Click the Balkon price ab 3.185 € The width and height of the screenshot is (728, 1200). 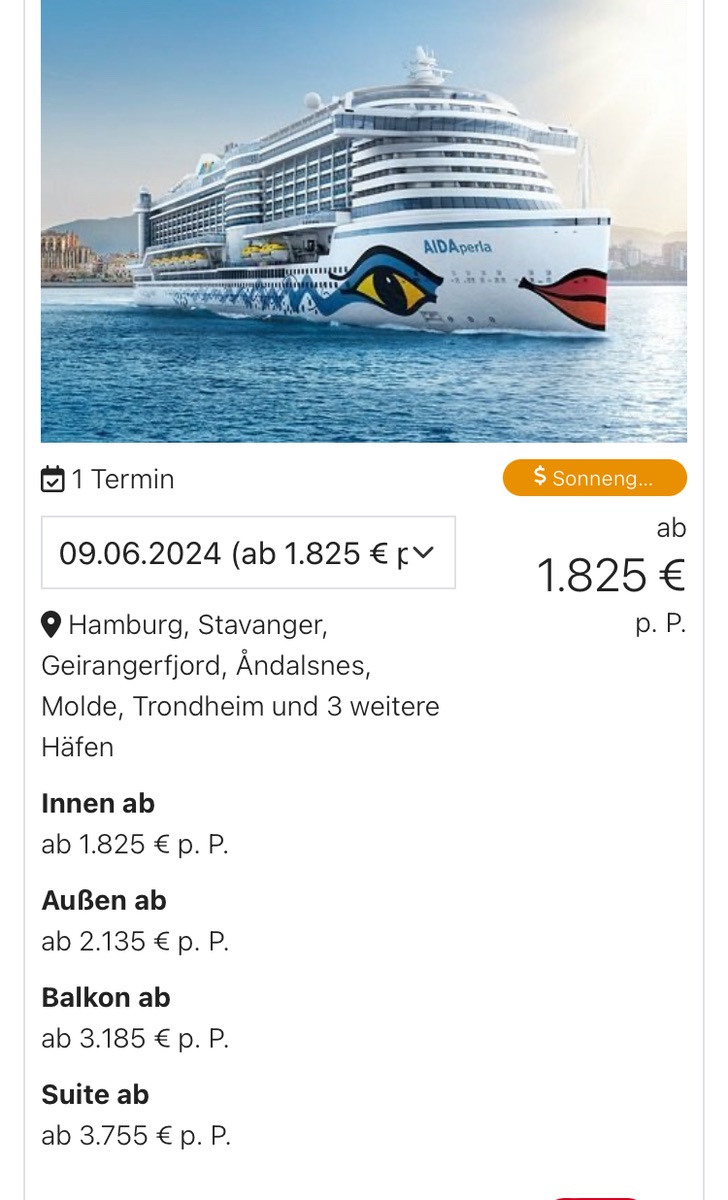point(135,1038)
